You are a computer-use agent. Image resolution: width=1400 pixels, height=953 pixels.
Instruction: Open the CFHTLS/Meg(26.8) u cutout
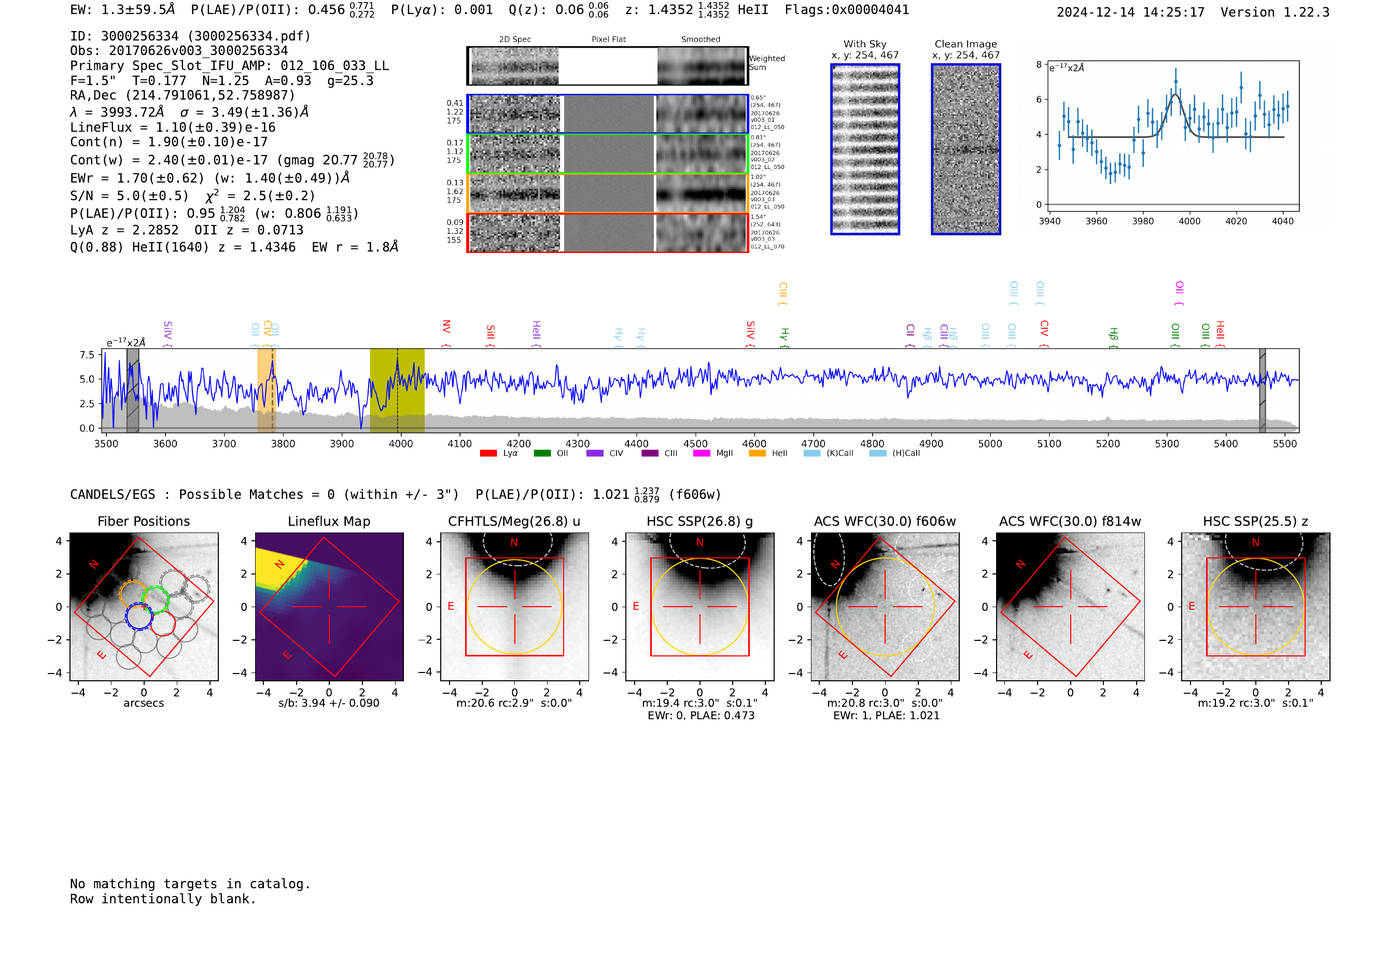[x=515, y=606]
